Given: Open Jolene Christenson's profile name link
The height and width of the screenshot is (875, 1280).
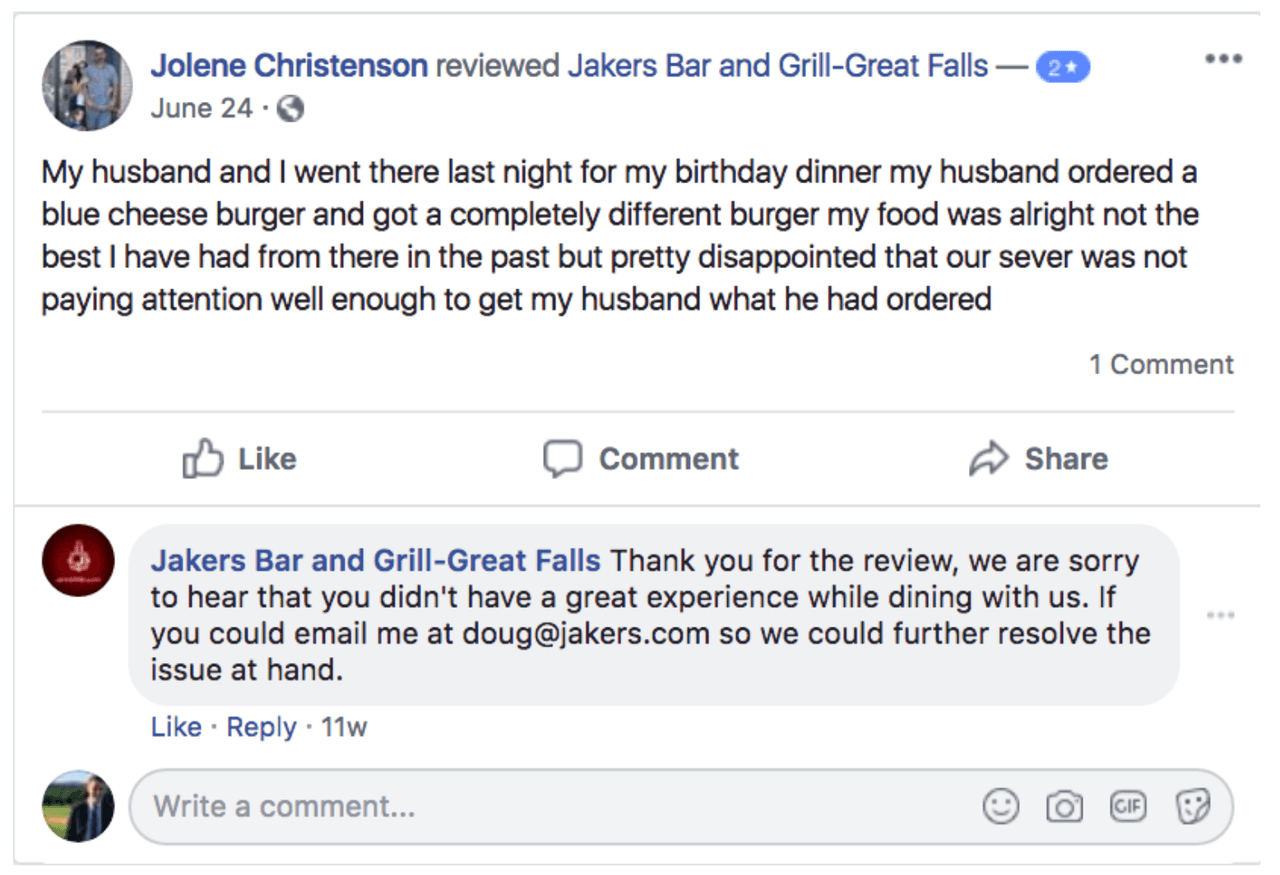Looking at the screenshot, I should 289,66.
